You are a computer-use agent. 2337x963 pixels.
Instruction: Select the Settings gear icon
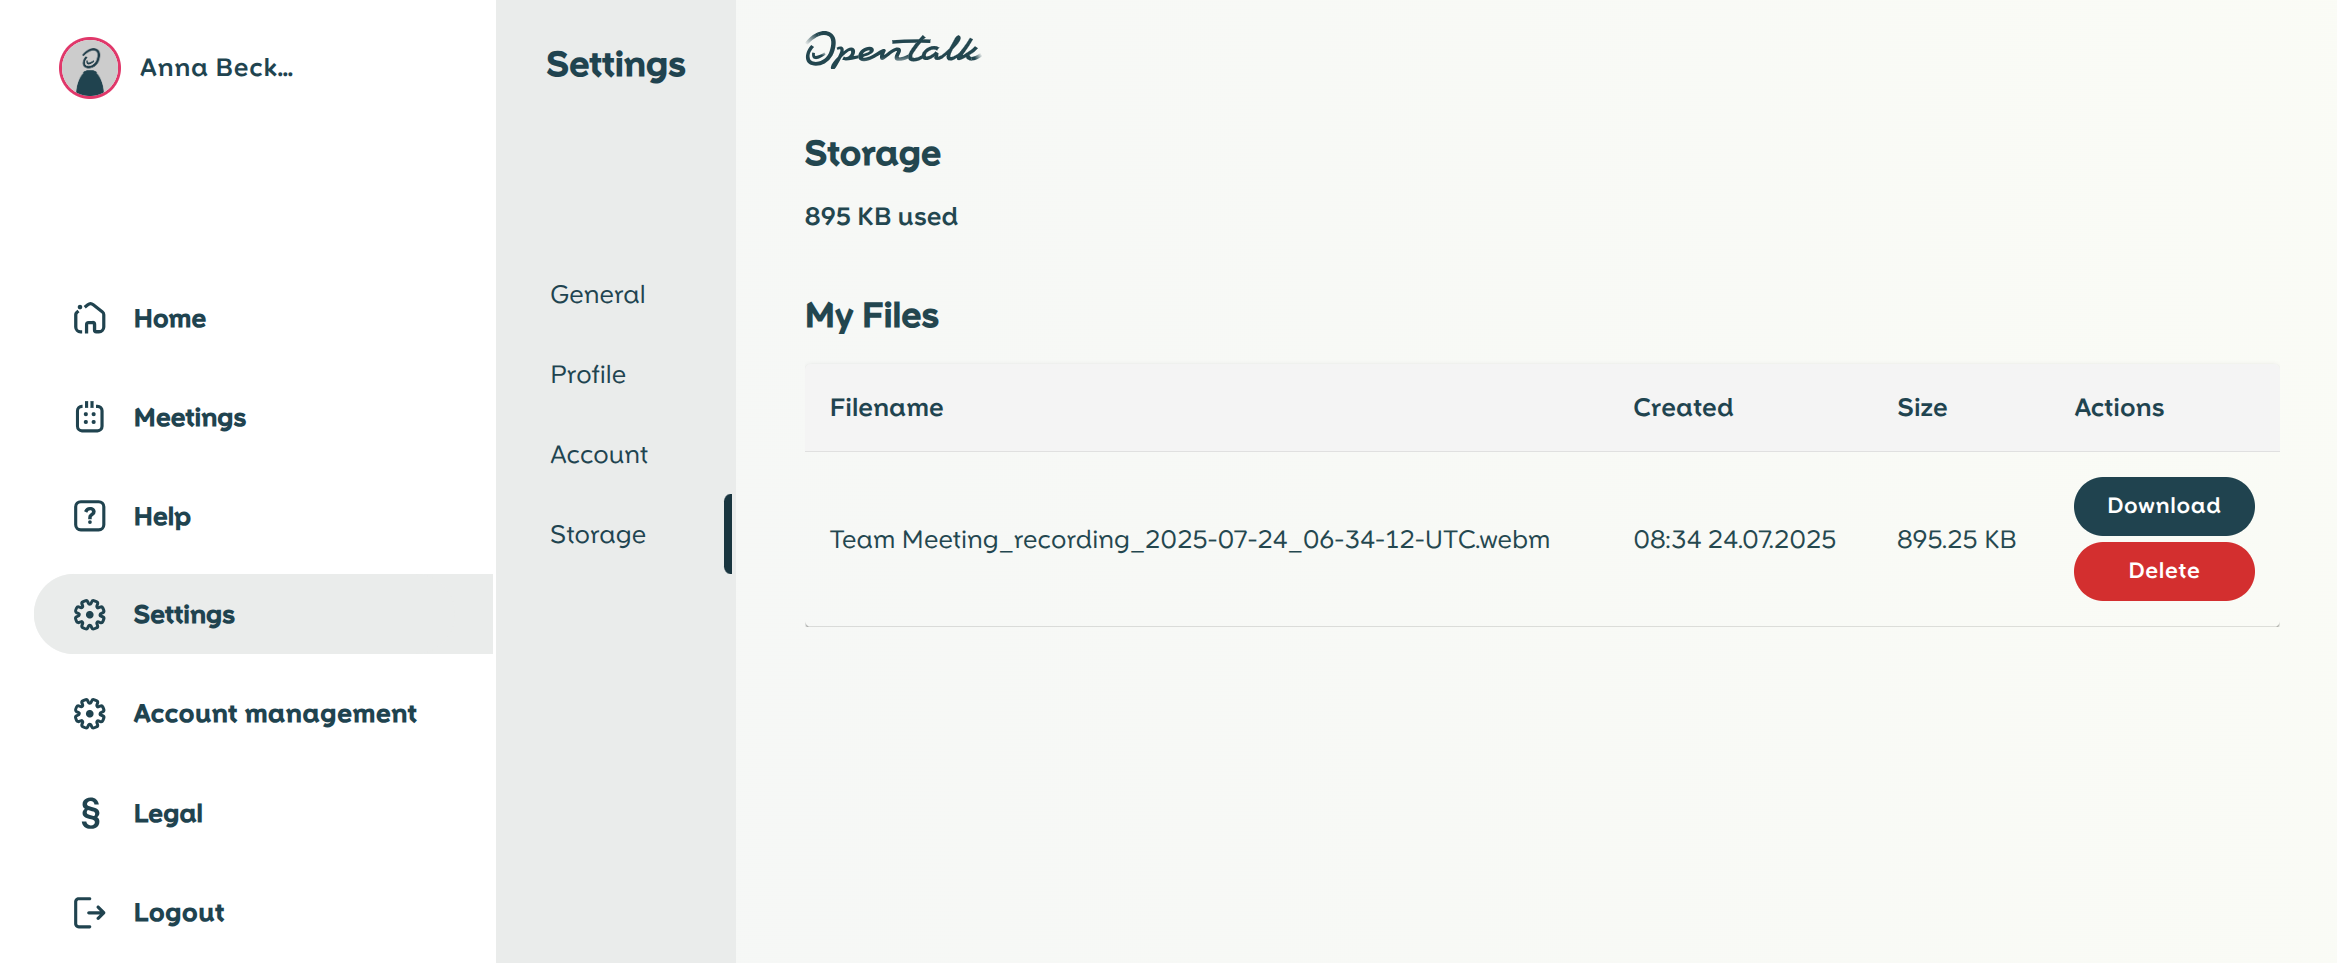(x=89, y=614)
